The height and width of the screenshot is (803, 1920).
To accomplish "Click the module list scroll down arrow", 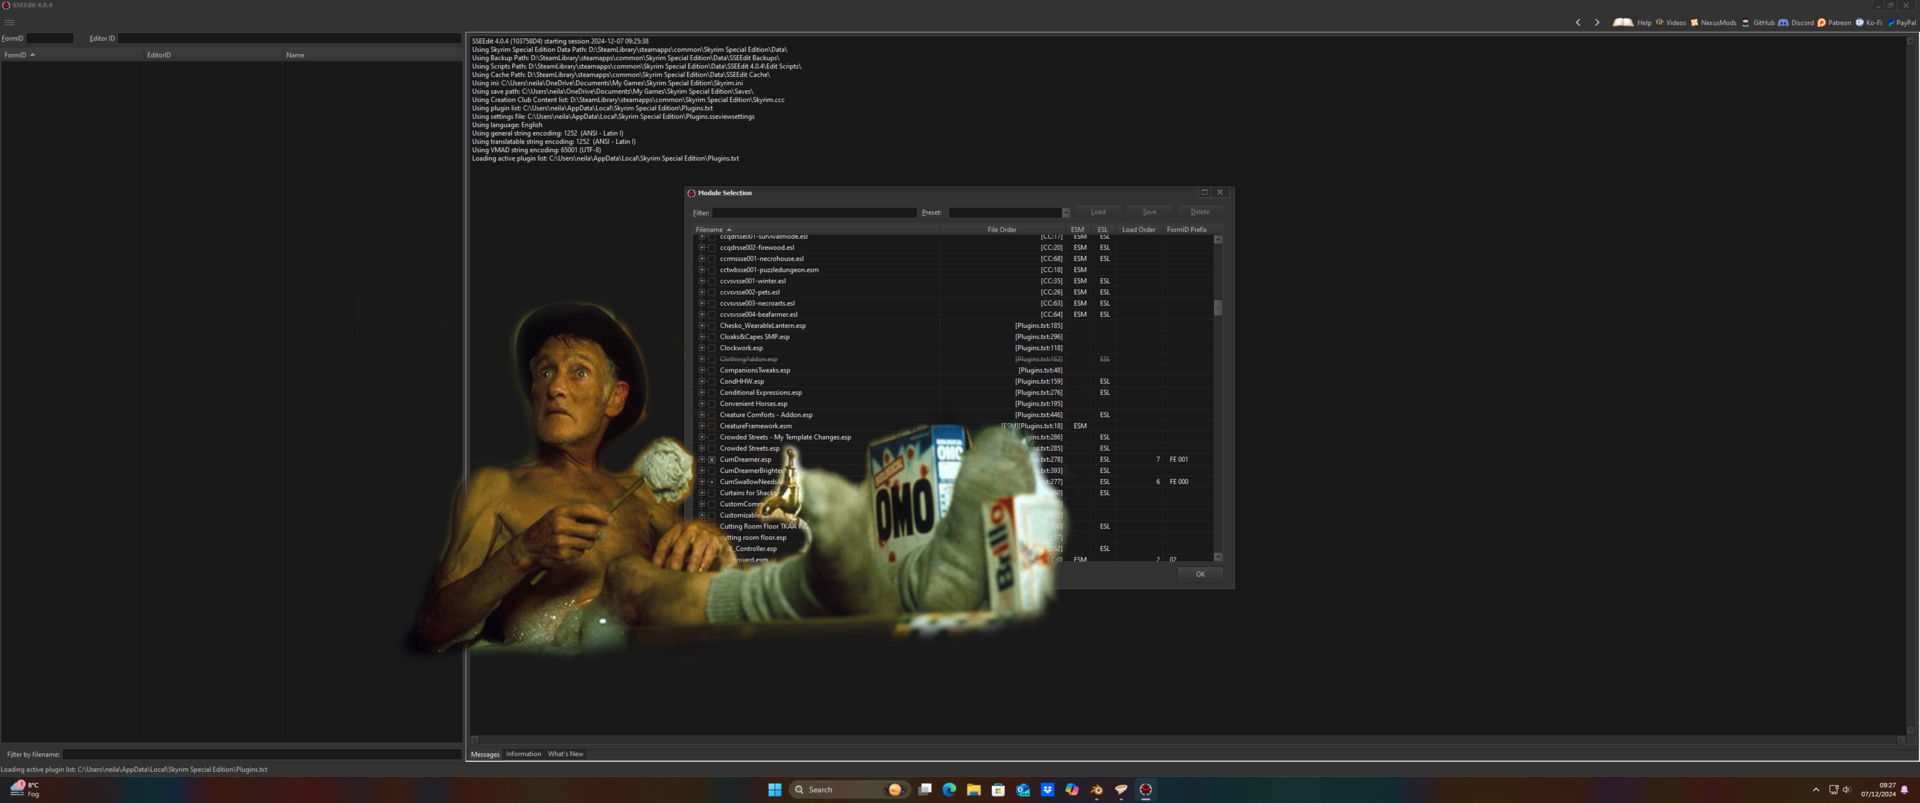I will coord(1218,557).
